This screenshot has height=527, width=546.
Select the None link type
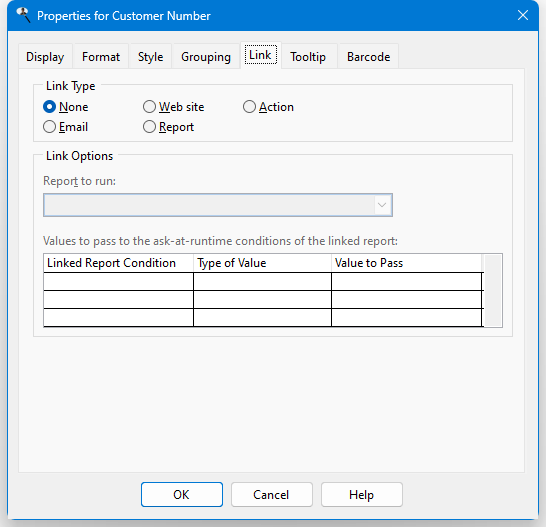[65, 107]
